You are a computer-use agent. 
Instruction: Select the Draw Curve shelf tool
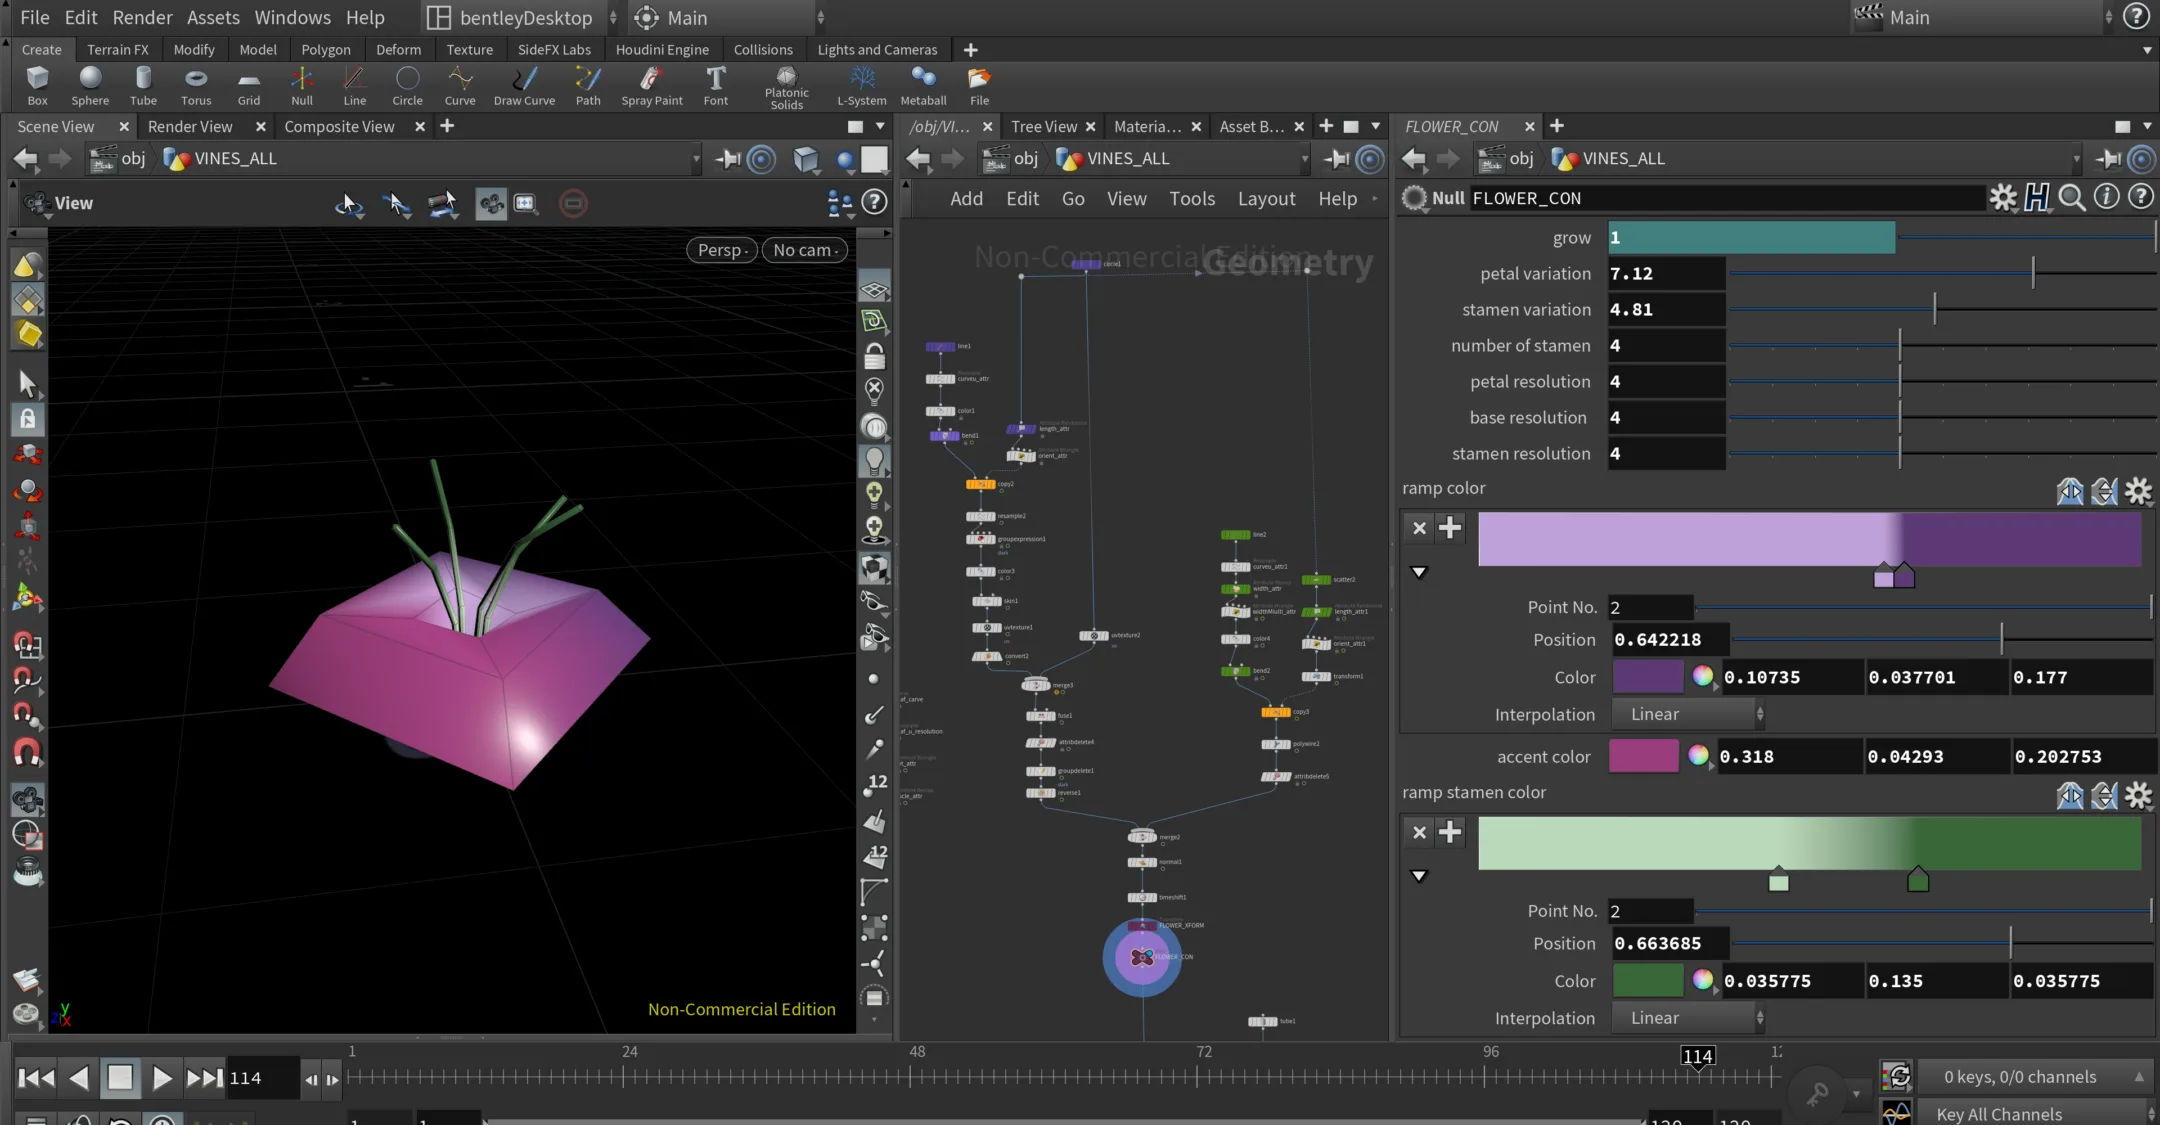[x=524, y=85]
